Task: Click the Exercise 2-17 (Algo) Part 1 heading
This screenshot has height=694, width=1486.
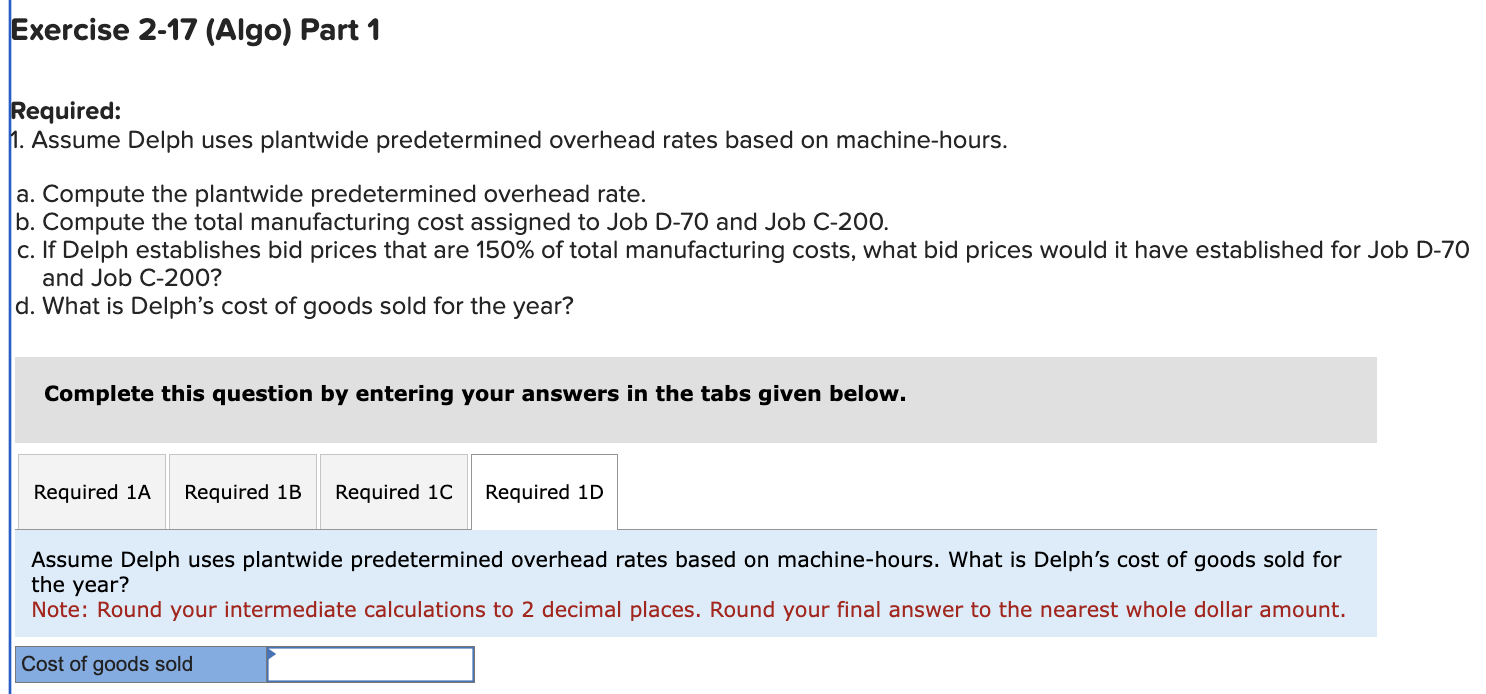Action: click(195, 30)
